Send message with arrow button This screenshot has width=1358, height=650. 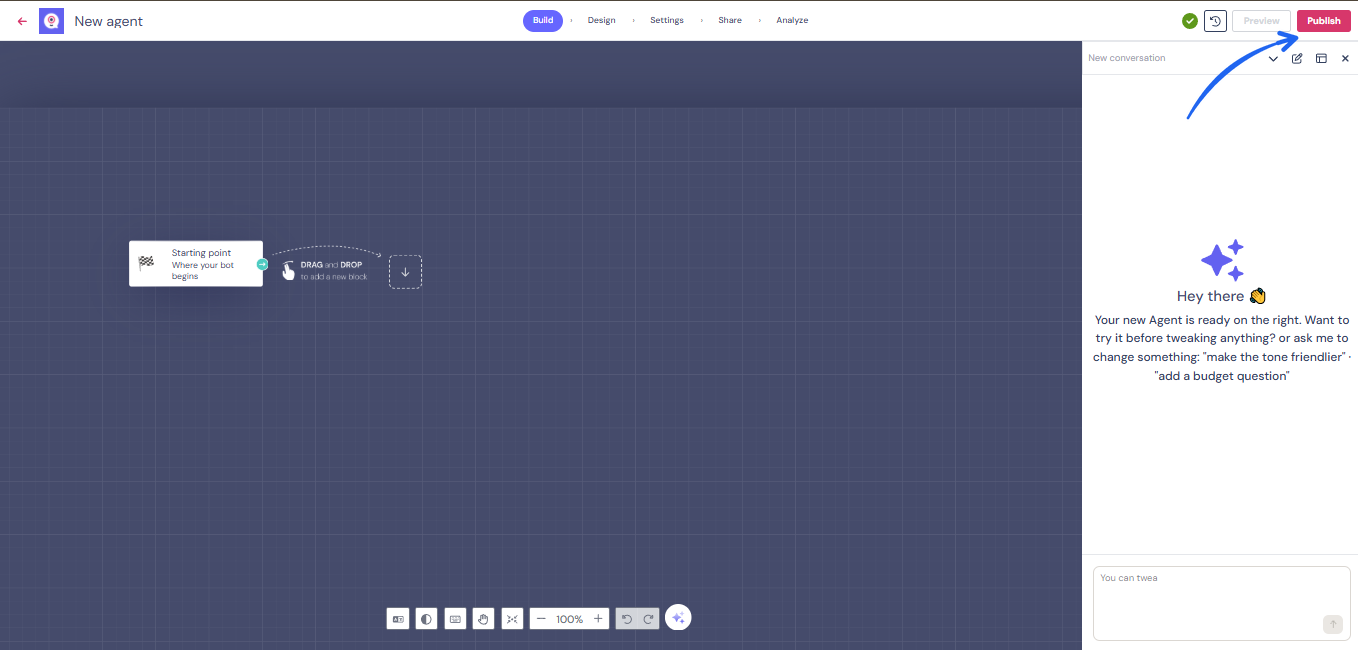pyautogui.click(x=1332, y=624)
